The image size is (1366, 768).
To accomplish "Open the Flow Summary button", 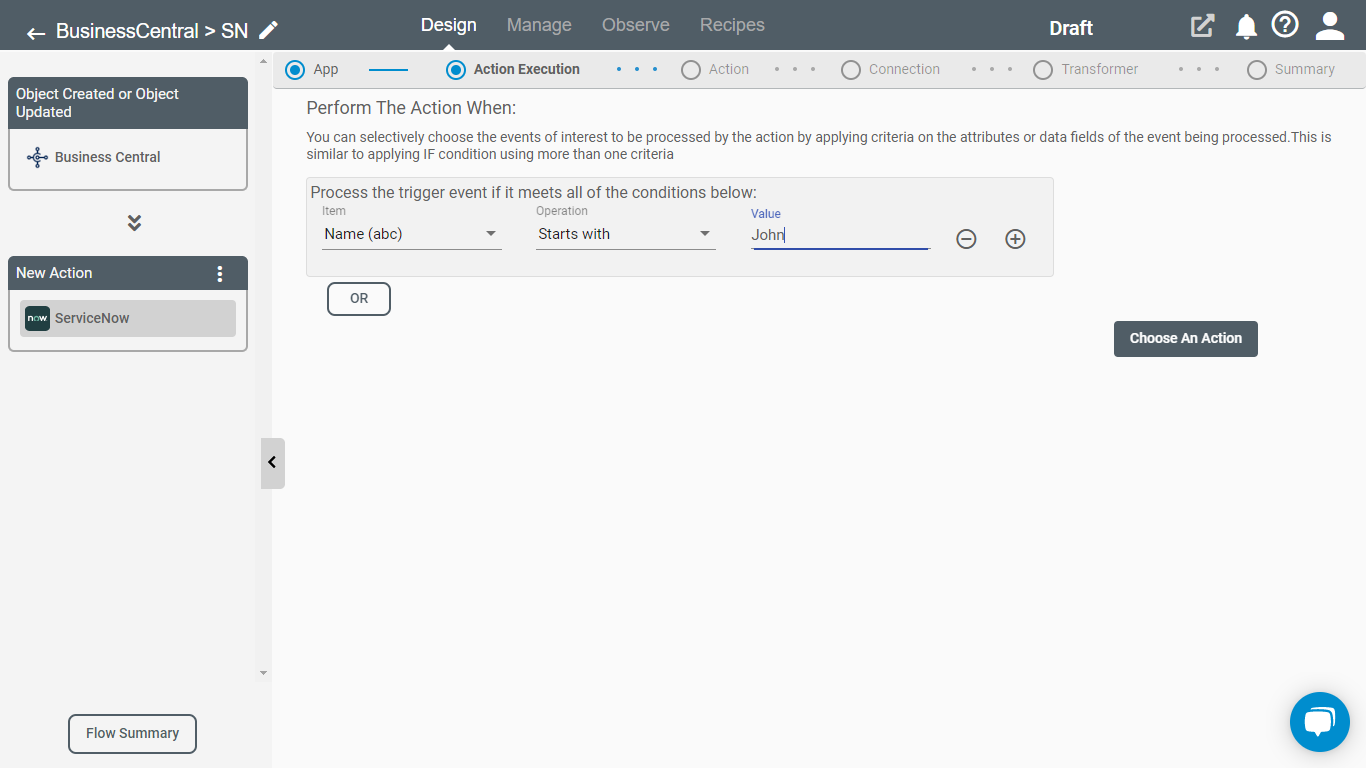I will point(132,734).
